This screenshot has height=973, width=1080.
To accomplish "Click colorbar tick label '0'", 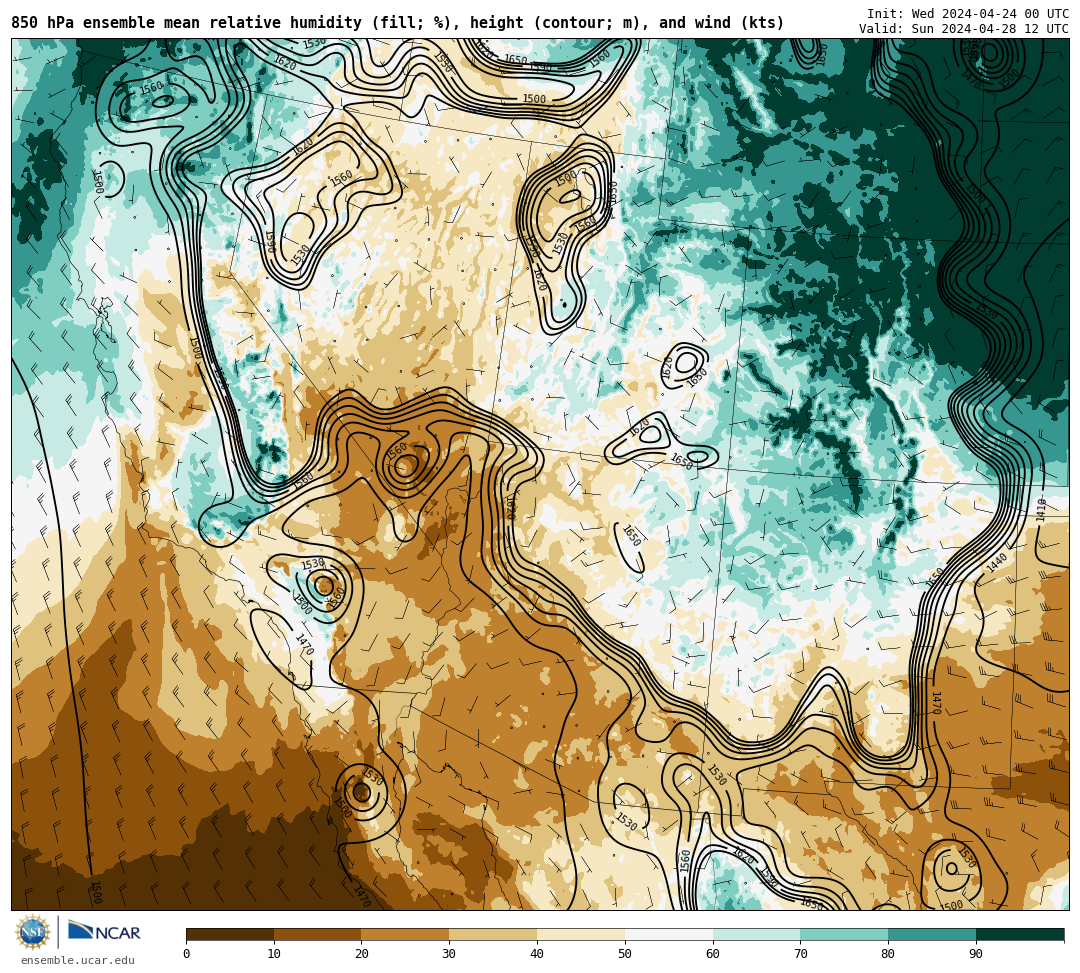I will (187, 954).
